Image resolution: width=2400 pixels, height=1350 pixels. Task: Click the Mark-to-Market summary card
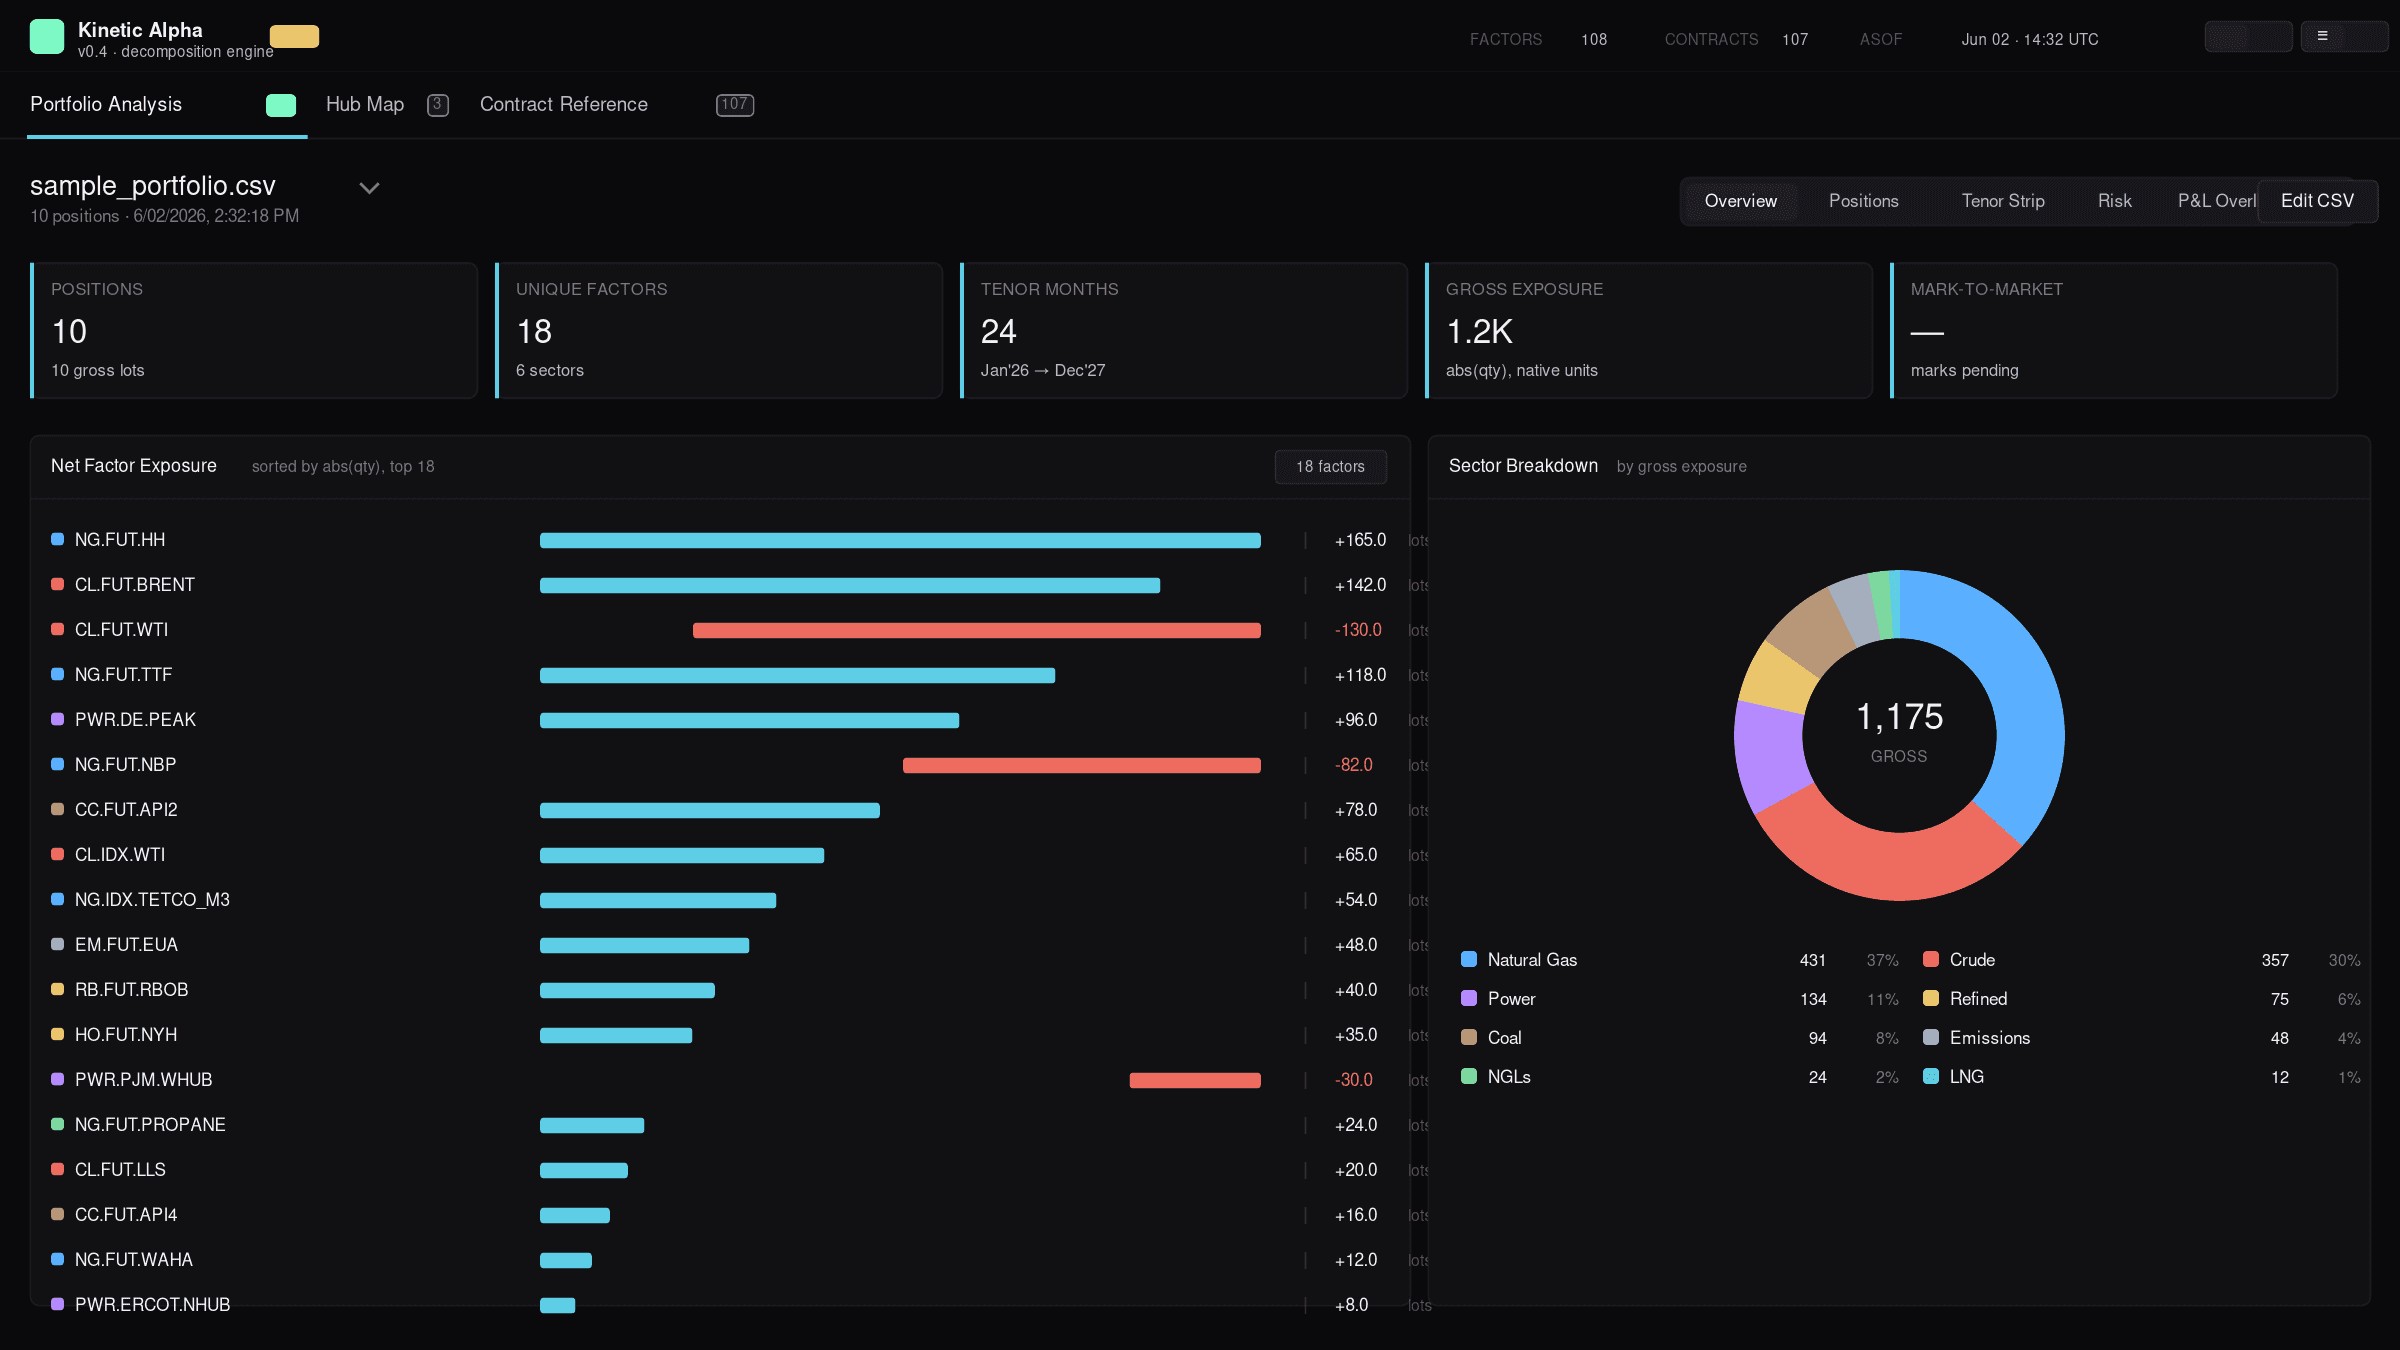[x=2114, y=331]
